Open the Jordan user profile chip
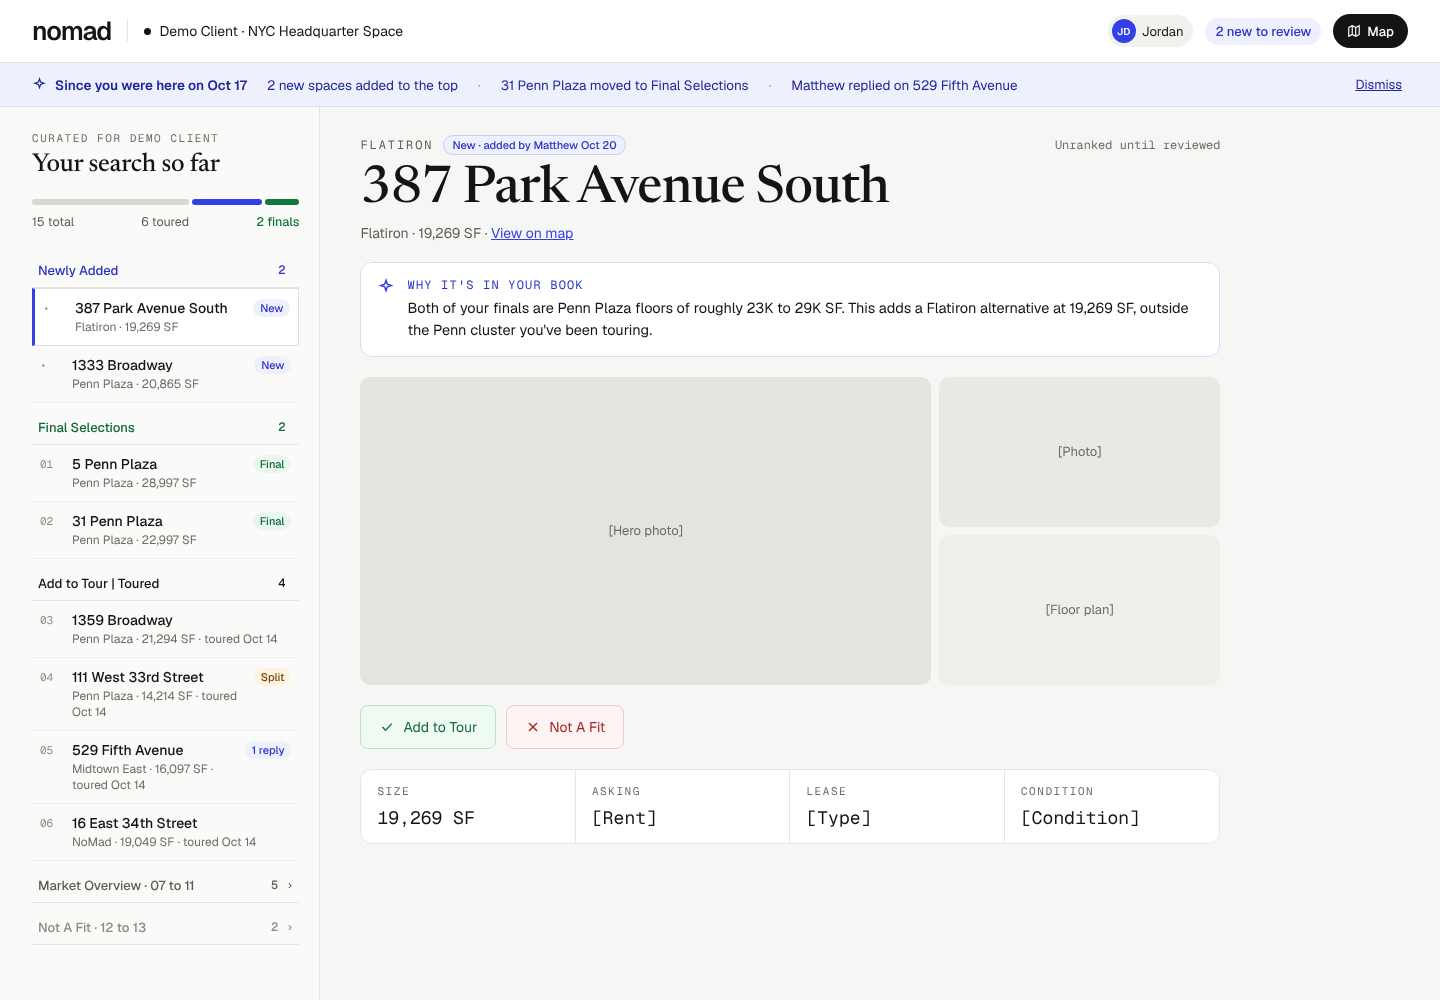The height and width of the screenshot is (1000, 1440). pyautogui.click(x=1151, y=31)
